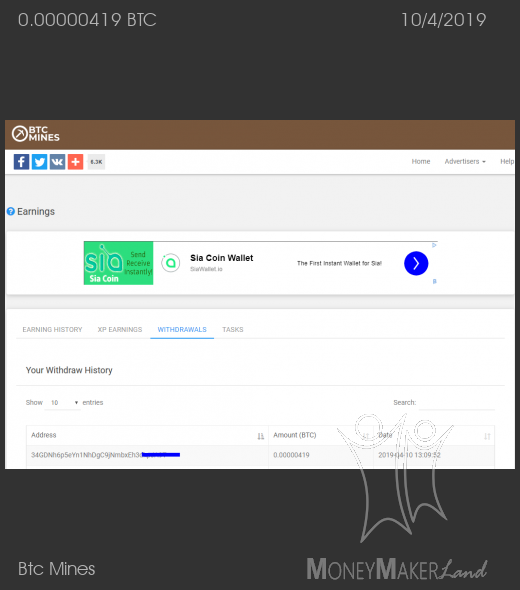Share via the VK icon
Image resolution: width=520 pixels, height=590 pixels.
click(x=58, y=162)
